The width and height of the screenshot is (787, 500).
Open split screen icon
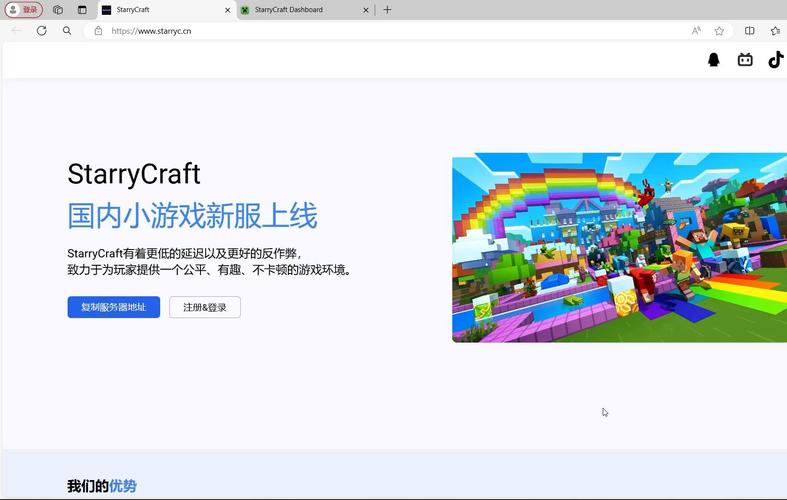(x=749, y=31)
